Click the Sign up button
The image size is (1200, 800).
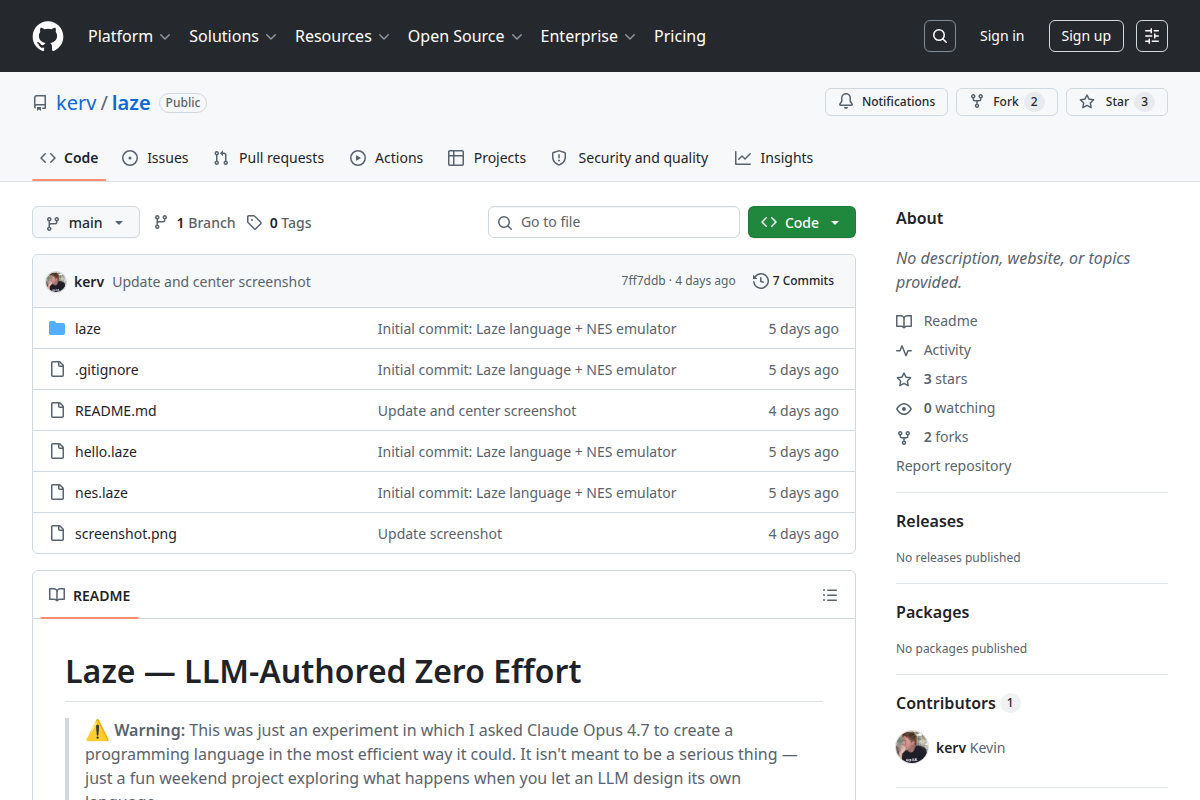pyautogui.click(x=1086, y=36)
